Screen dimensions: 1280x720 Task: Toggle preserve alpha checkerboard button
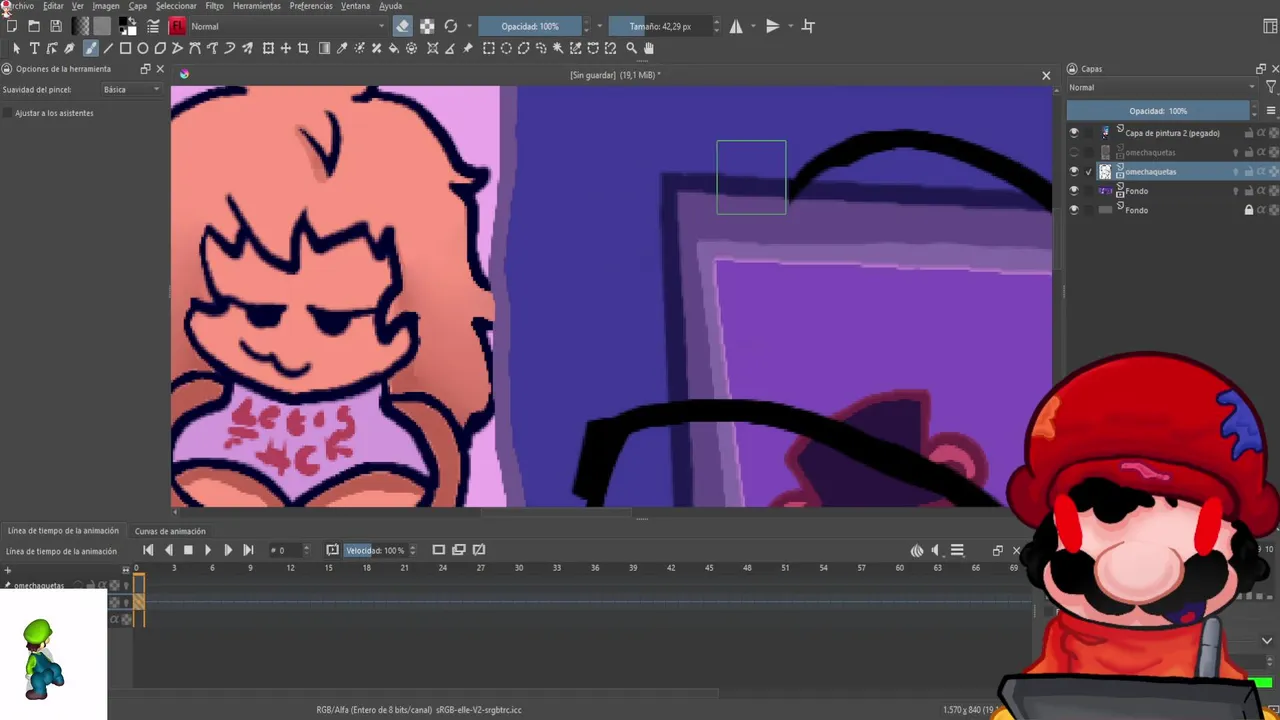pos(427,26)
